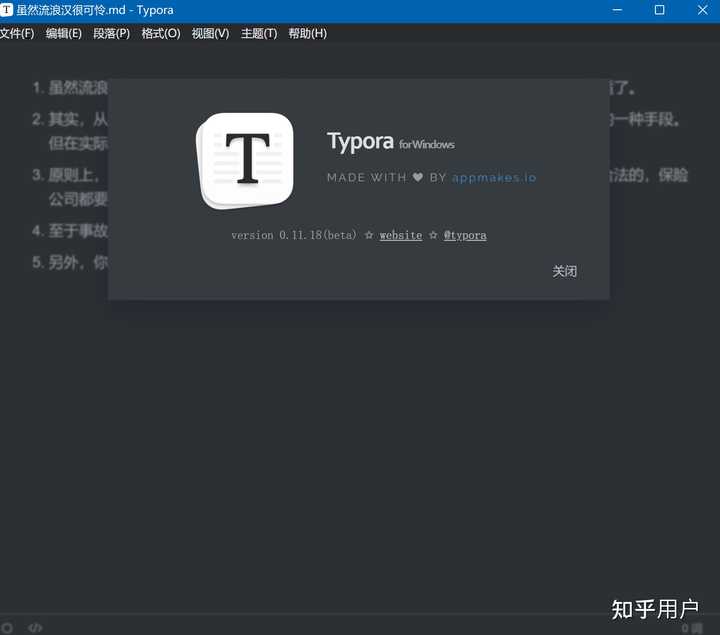Toggle source code mode icon
Image resolution: width=720 pixels, height=635 pixels.
click(x=35, y=627)
